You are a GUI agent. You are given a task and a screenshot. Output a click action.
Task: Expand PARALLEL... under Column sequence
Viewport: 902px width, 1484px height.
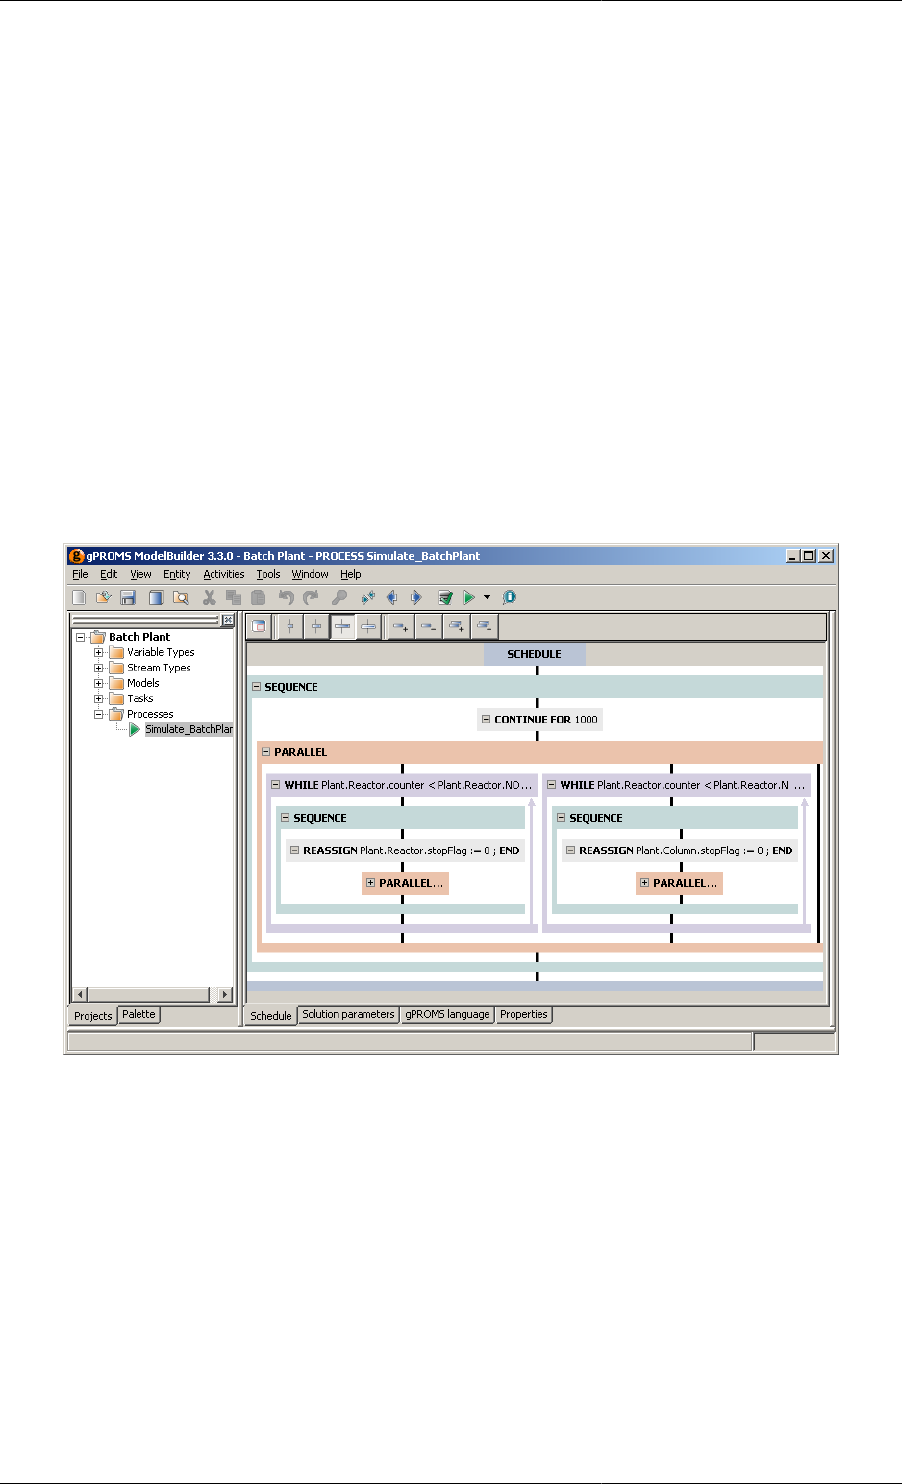pyautogui.click(x=644, y=883)
